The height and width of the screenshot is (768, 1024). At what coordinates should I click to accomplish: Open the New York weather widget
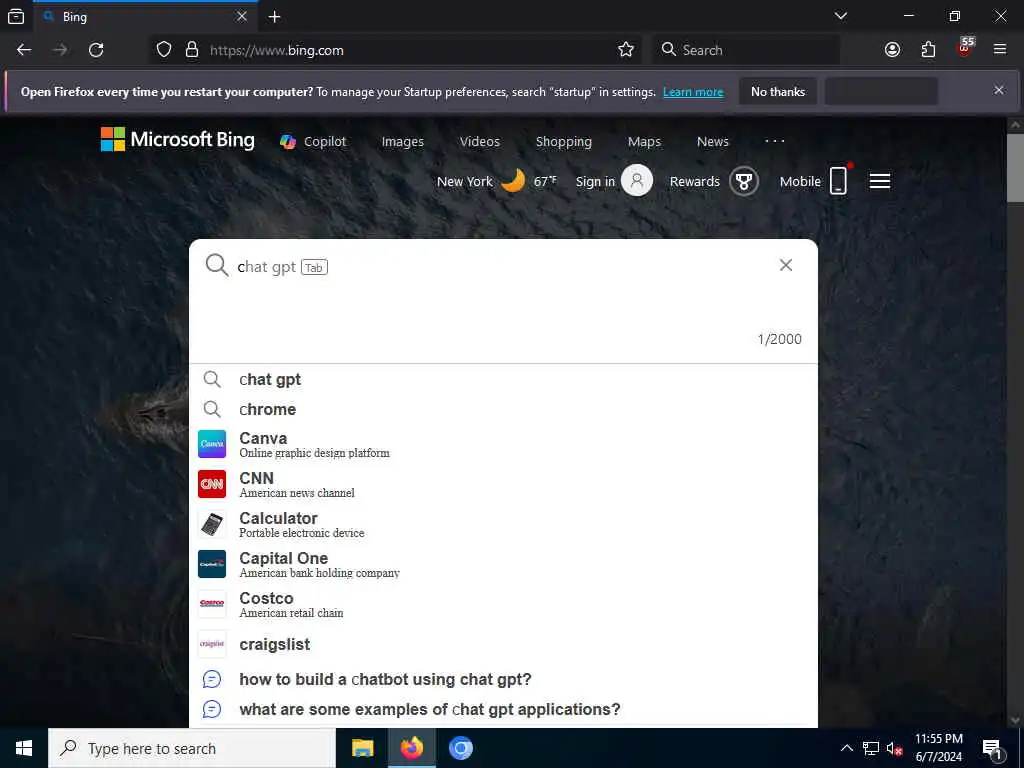(x=496, y=181)
